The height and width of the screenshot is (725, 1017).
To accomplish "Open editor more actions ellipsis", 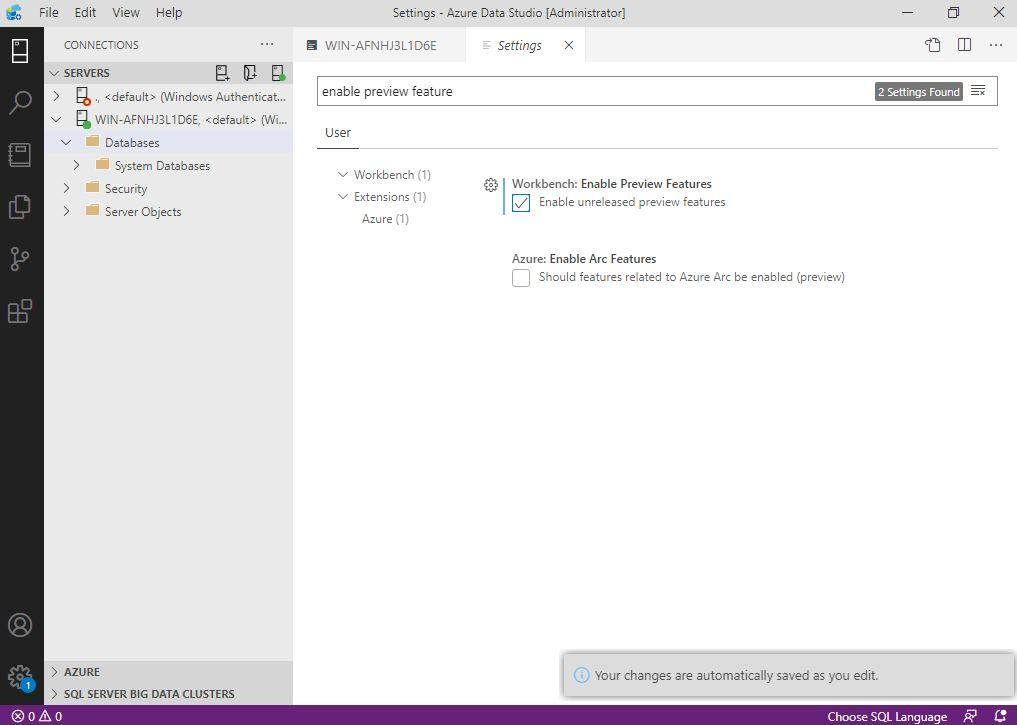I will tap(996, 45).
